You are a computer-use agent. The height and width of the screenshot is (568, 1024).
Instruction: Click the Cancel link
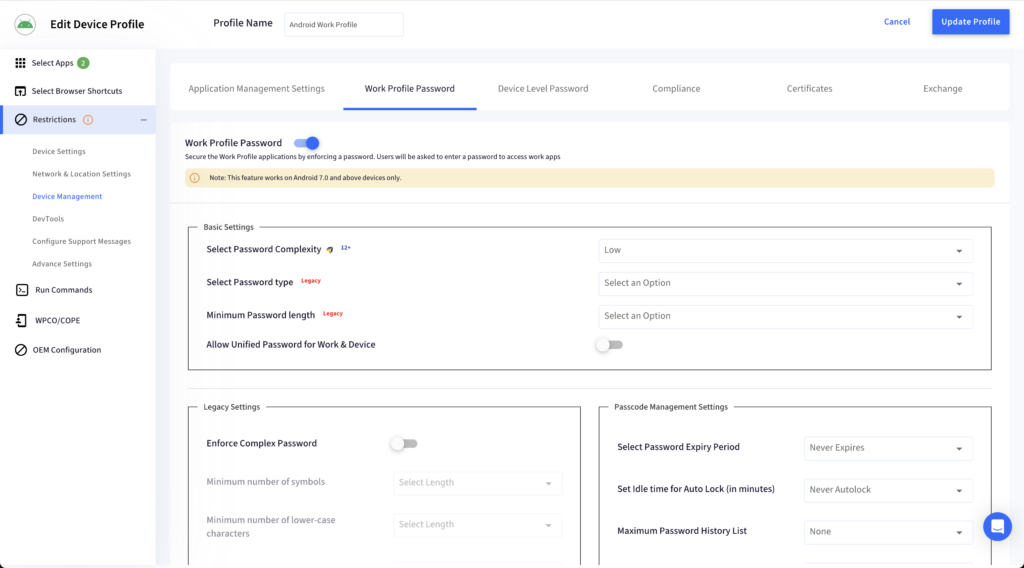tap(897, 22)
